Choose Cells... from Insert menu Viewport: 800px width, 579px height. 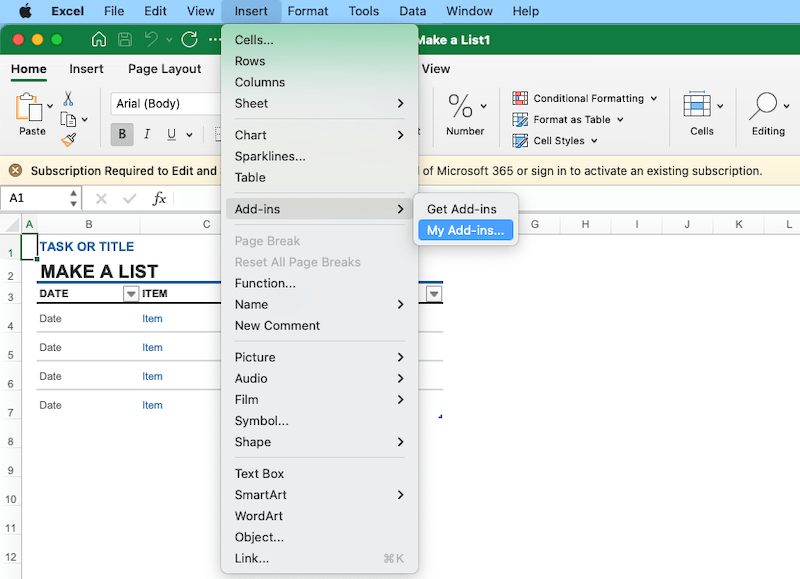pos(319,40)
